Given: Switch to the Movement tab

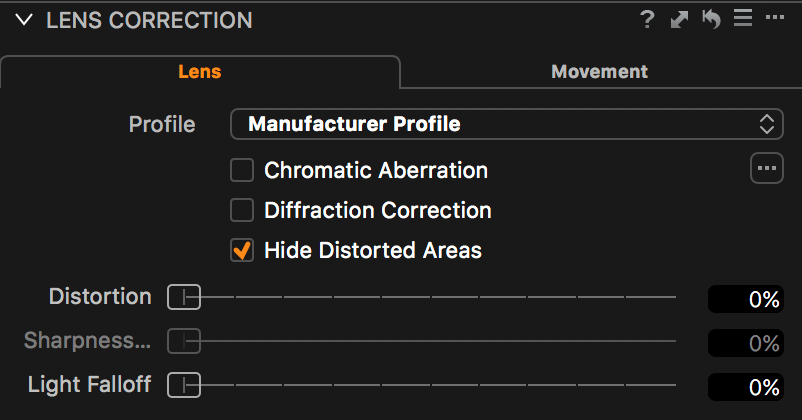Looking at the screenshot, I should point(599,72).
